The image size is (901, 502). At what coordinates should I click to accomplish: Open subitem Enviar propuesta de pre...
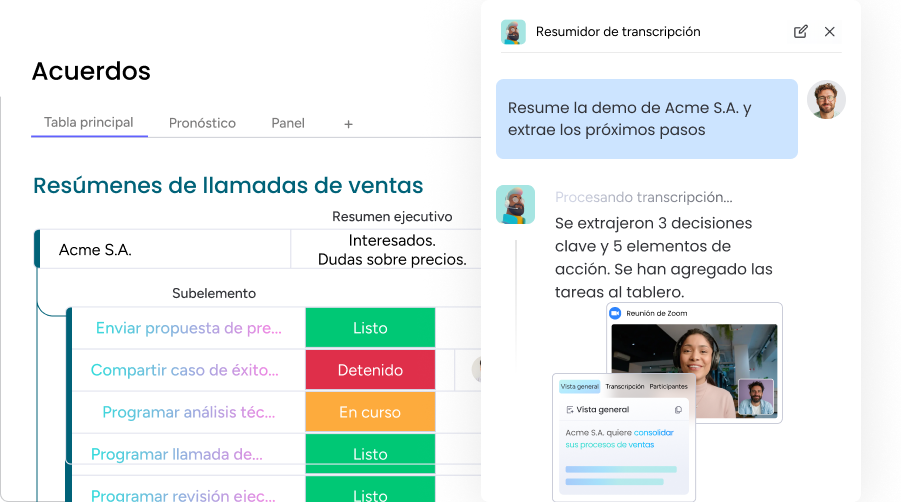click(x=188, y=328)
